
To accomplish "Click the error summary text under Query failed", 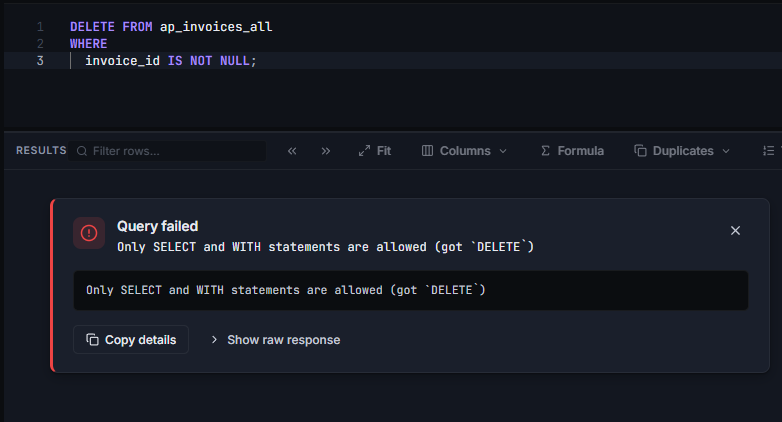I will tap(325, 247).
